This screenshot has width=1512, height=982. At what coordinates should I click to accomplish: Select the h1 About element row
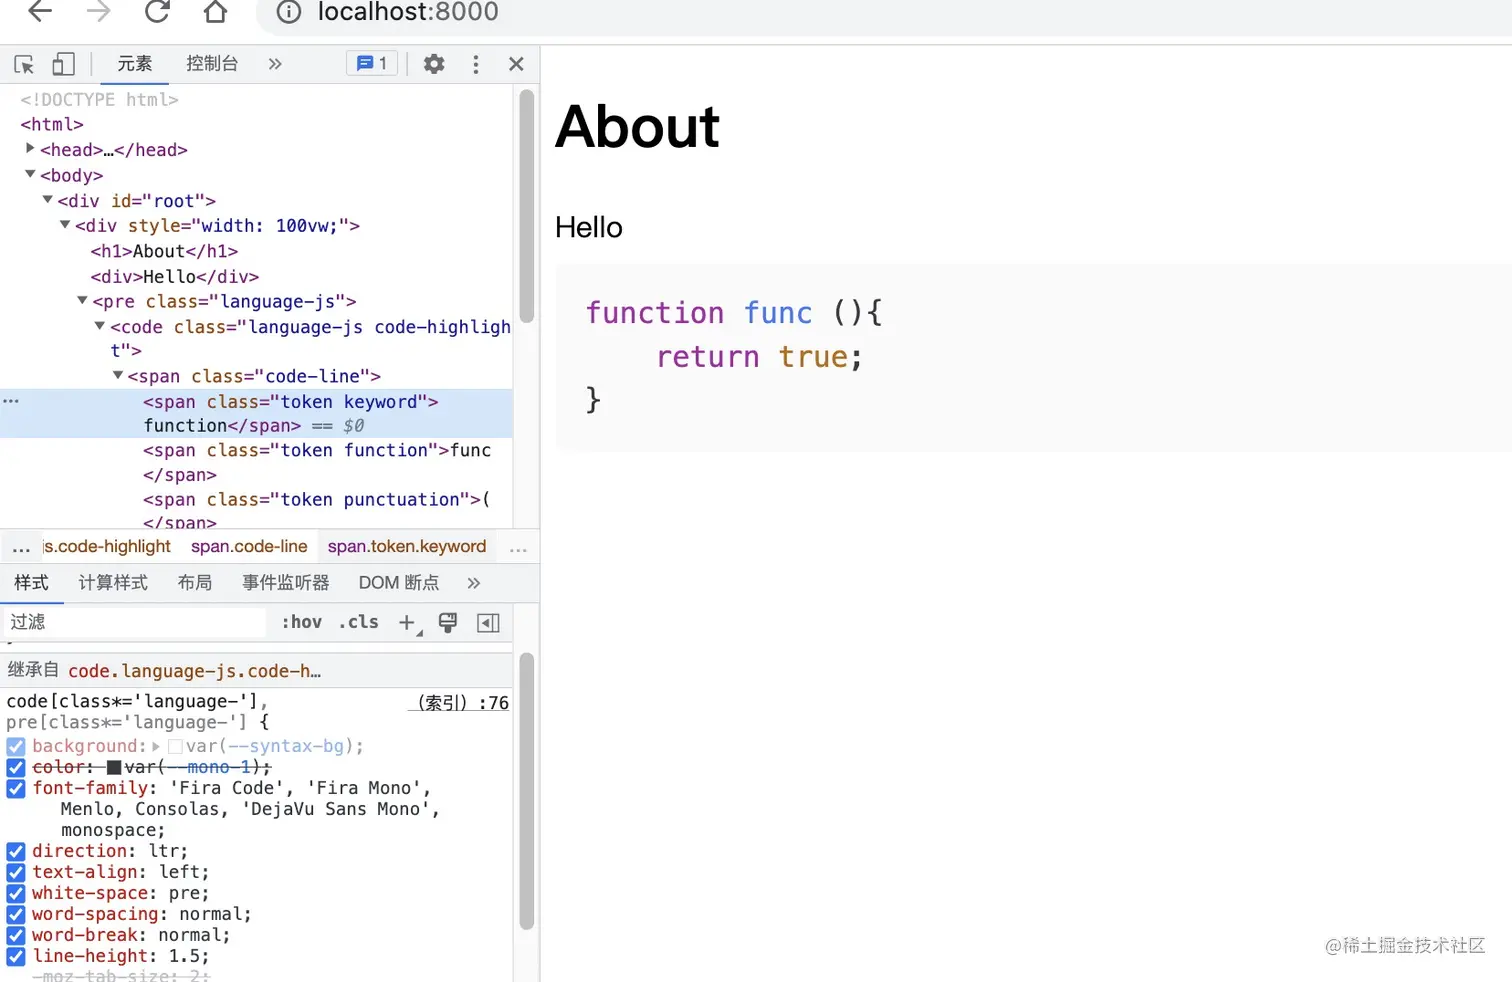[164, 251]
